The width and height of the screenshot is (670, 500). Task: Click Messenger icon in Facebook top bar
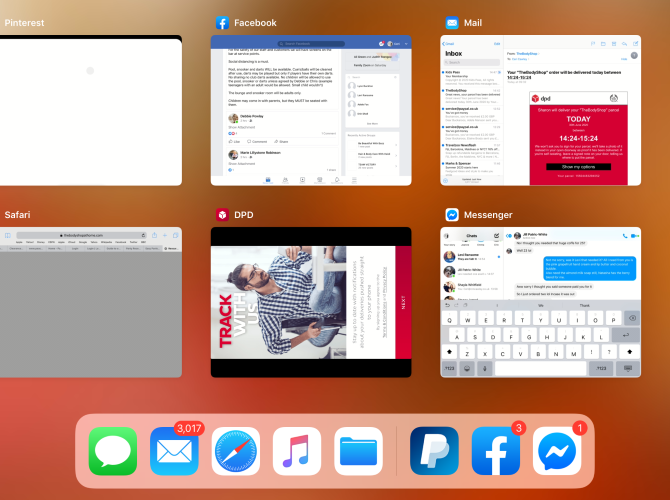382,44
